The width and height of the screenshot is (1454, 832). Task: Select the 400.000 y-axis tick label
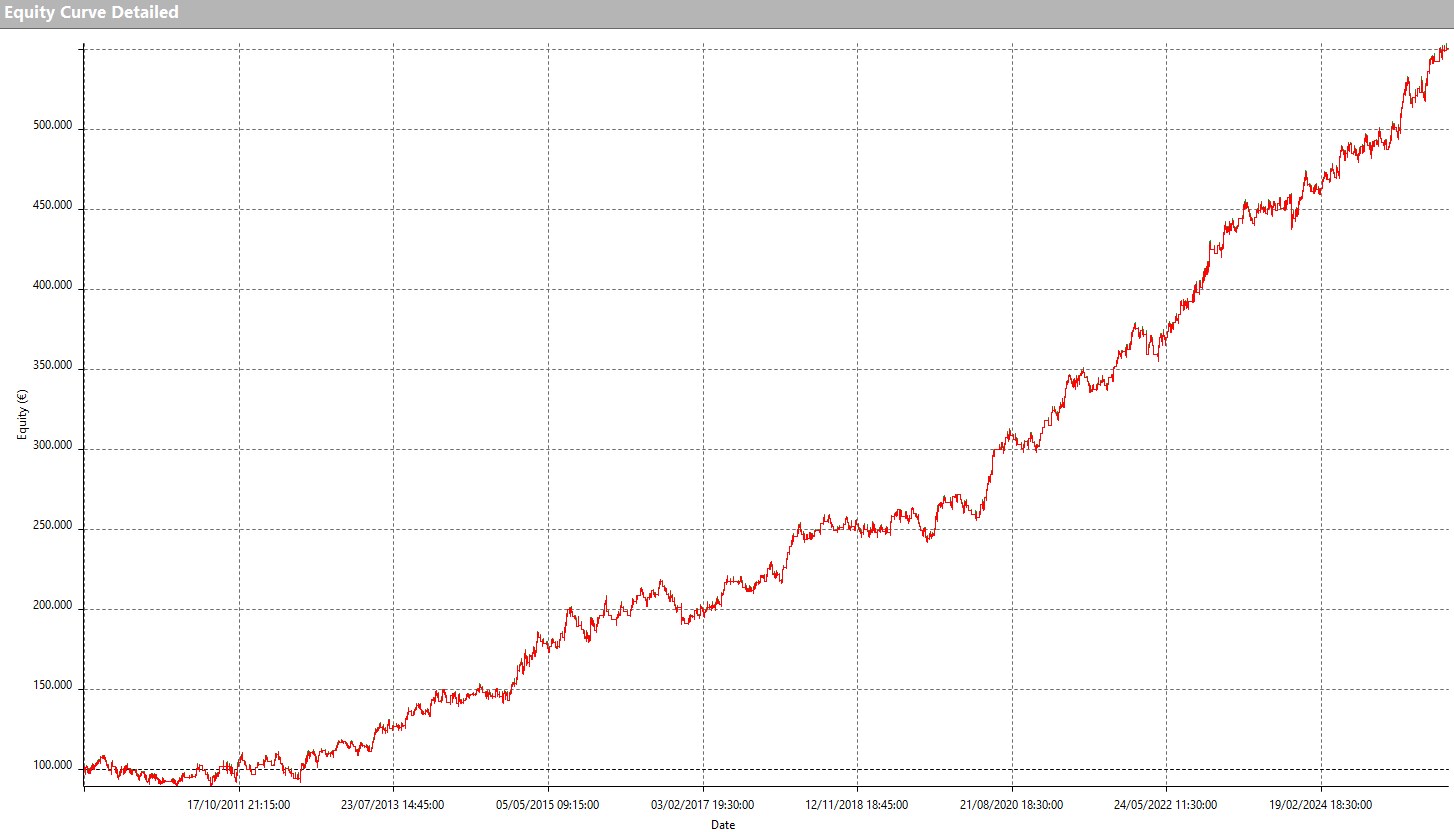(x=53, y=287)
